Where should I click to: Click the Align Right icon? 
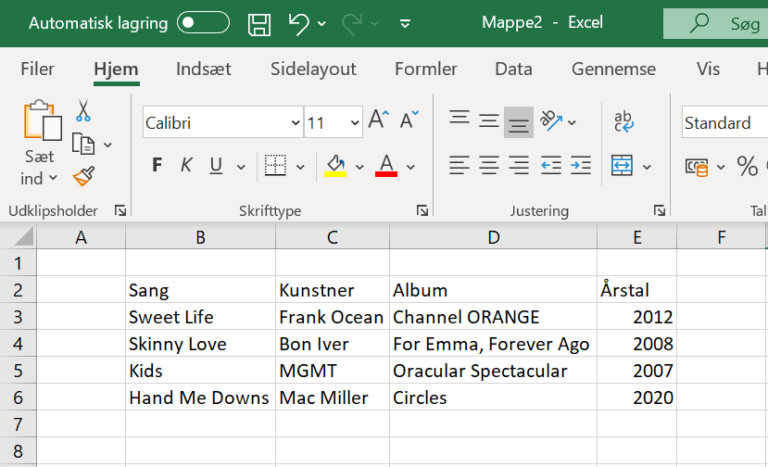[x=518, y=166]
